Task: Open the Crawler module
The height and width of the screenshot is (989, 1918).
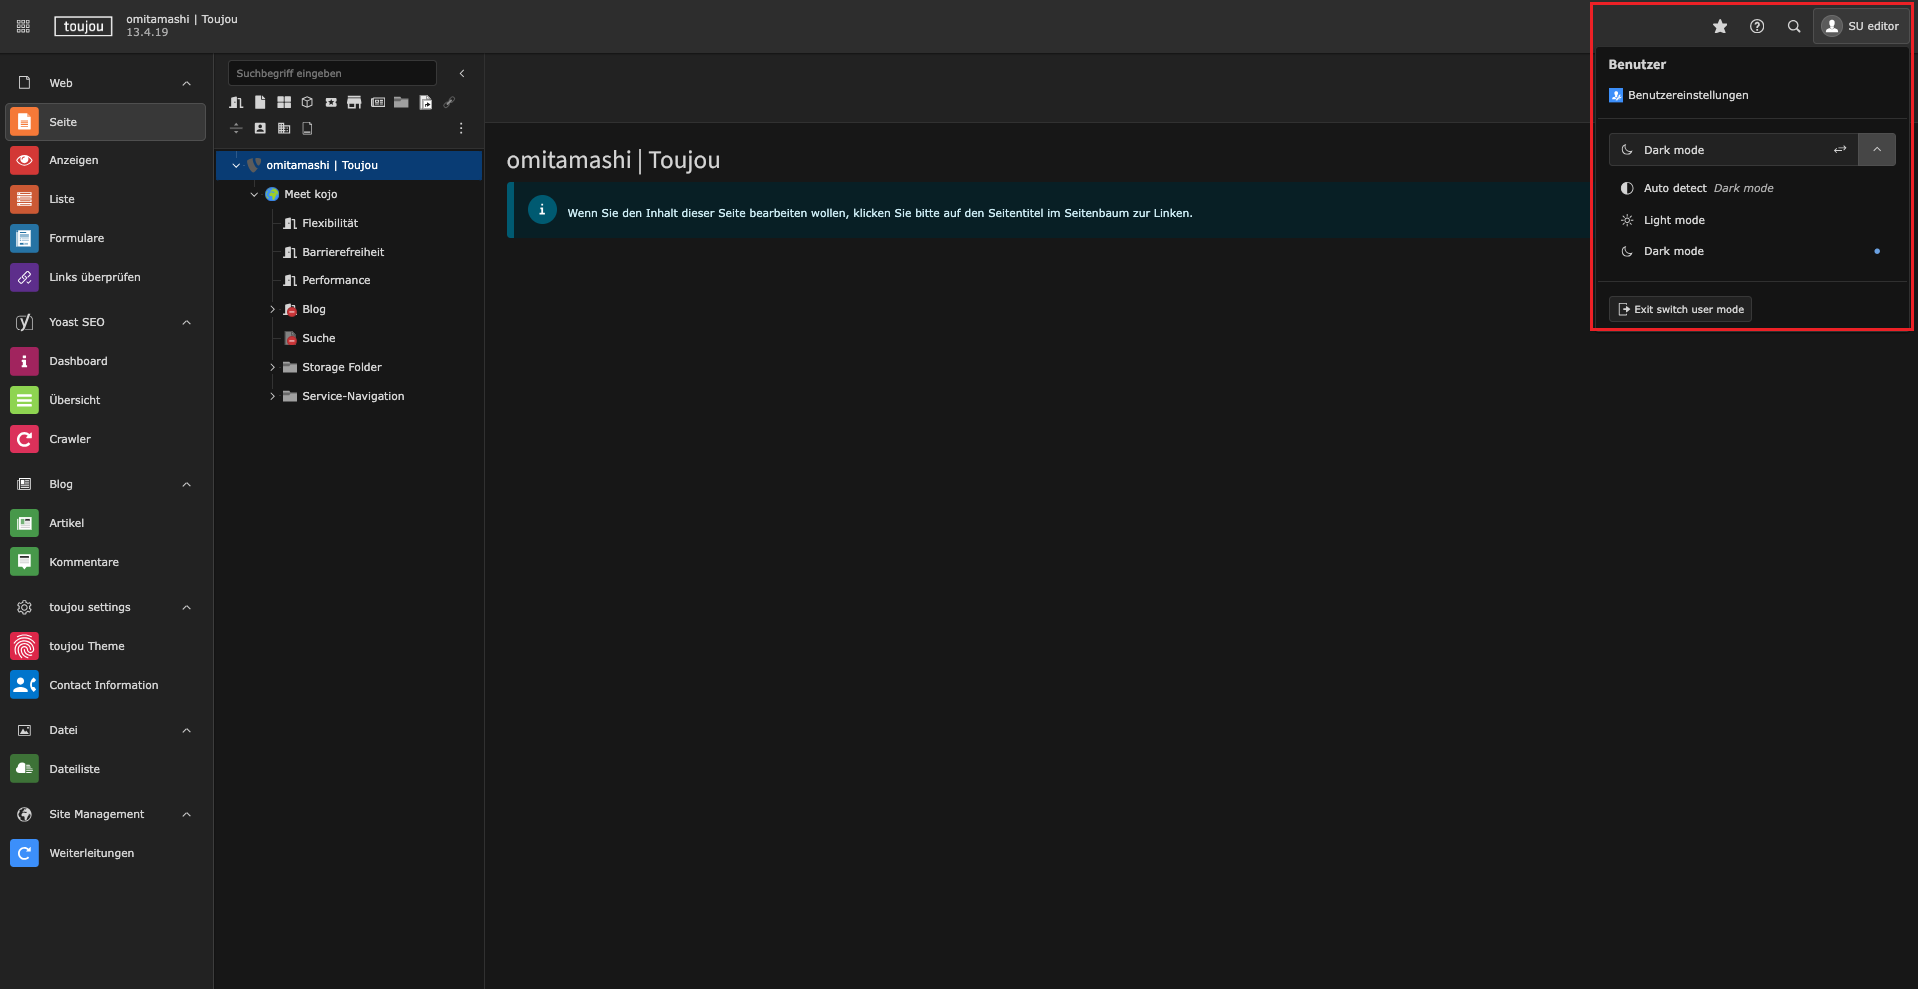Action: [70, 439]
